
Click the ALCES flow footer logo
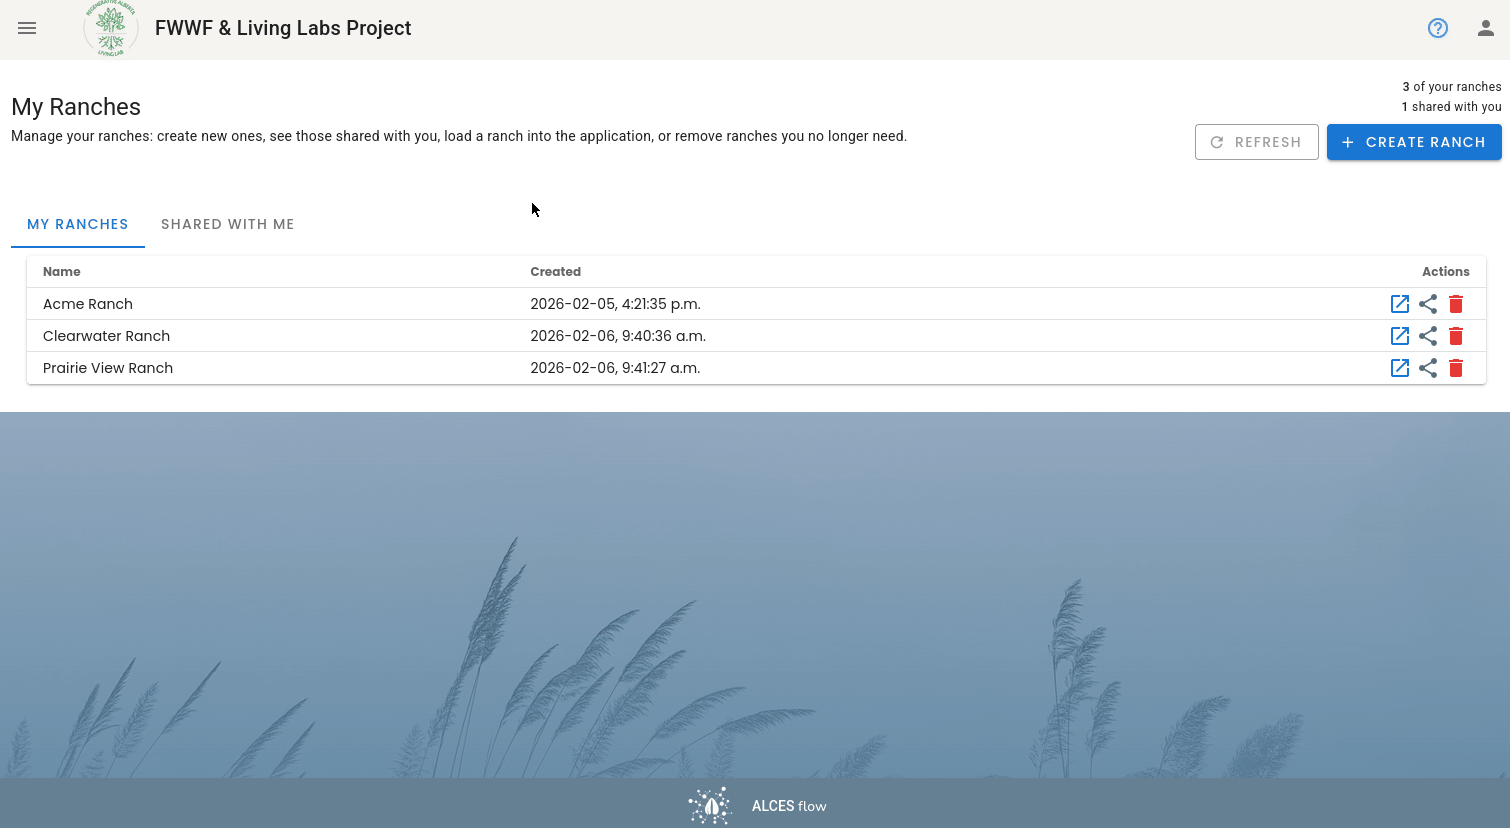[757, 806]
